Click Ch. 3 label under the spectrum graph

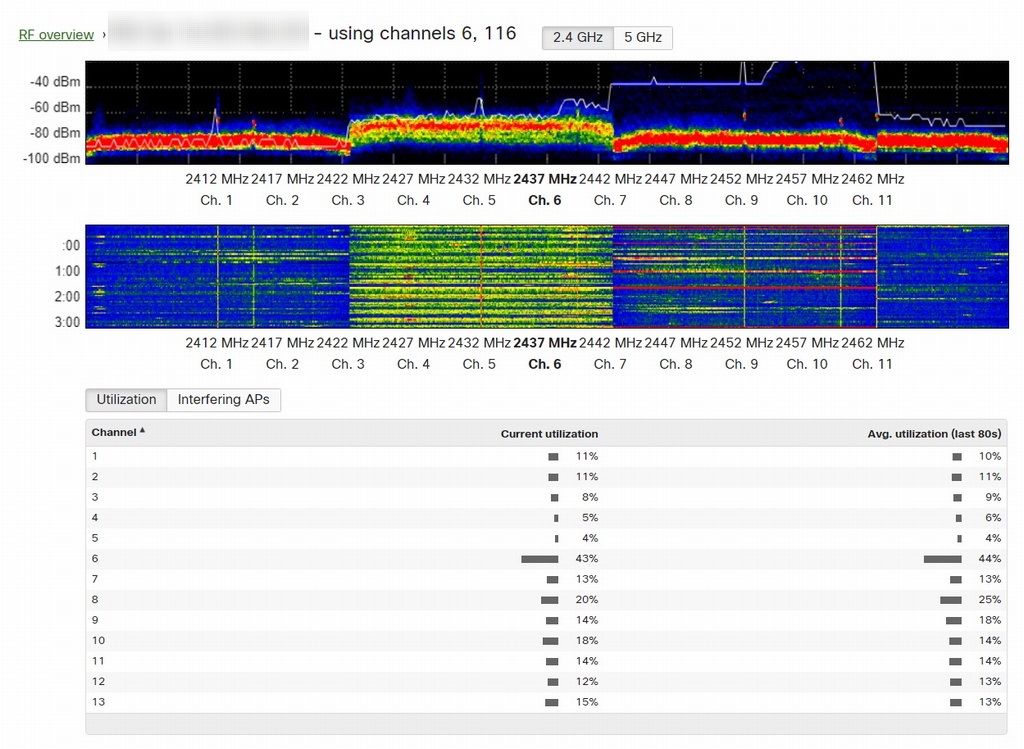pyautogui.click(x=347, y=200)
